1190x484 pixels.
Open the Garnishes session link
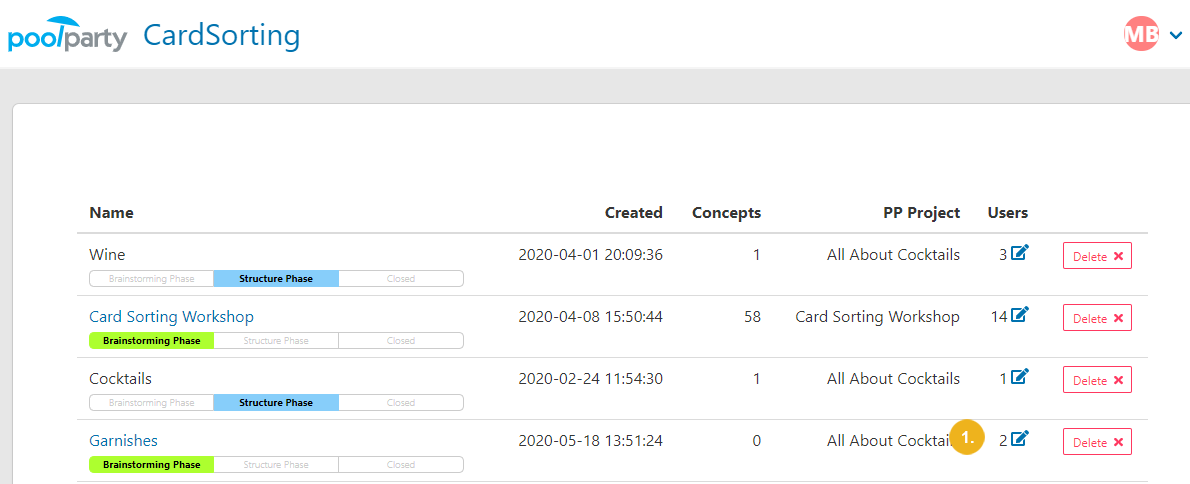point(124,441)
